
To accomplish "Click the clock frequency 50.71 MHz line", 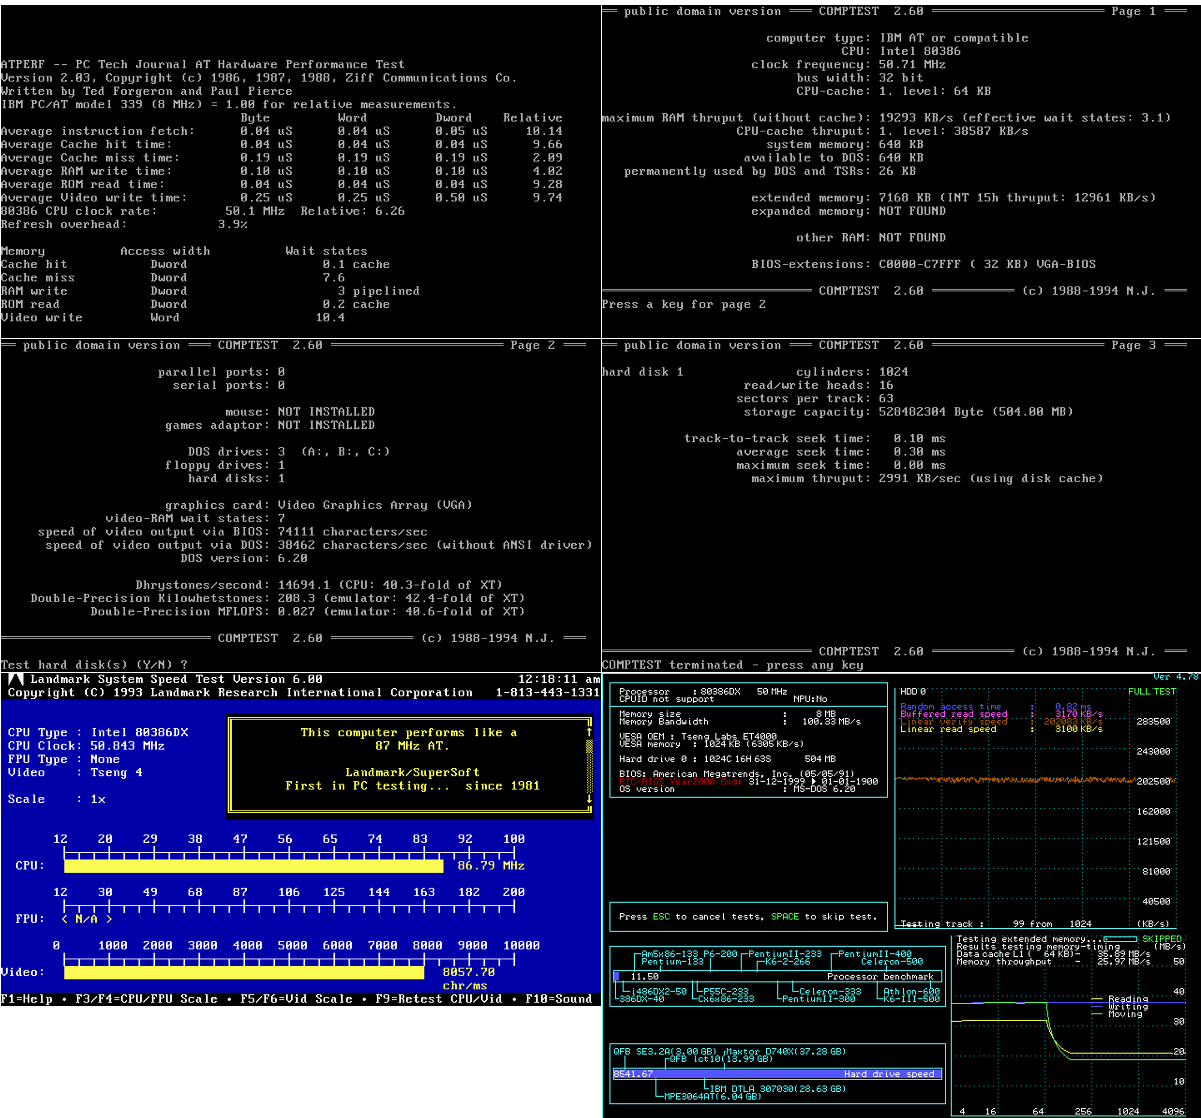I will pos(848,64).
